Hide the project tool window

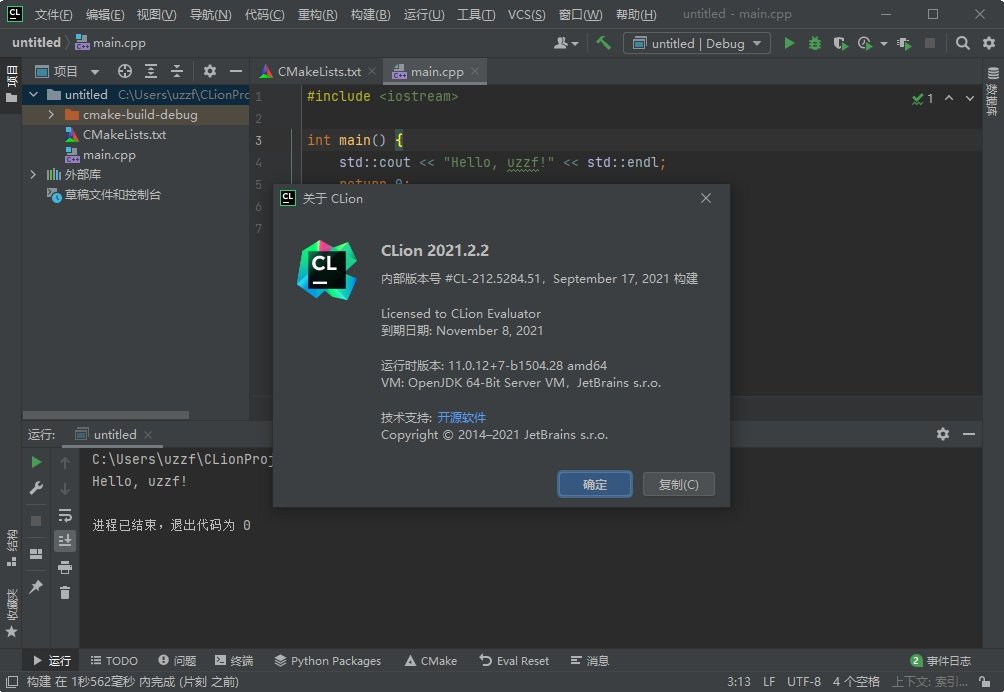click(x=236, y=71)
